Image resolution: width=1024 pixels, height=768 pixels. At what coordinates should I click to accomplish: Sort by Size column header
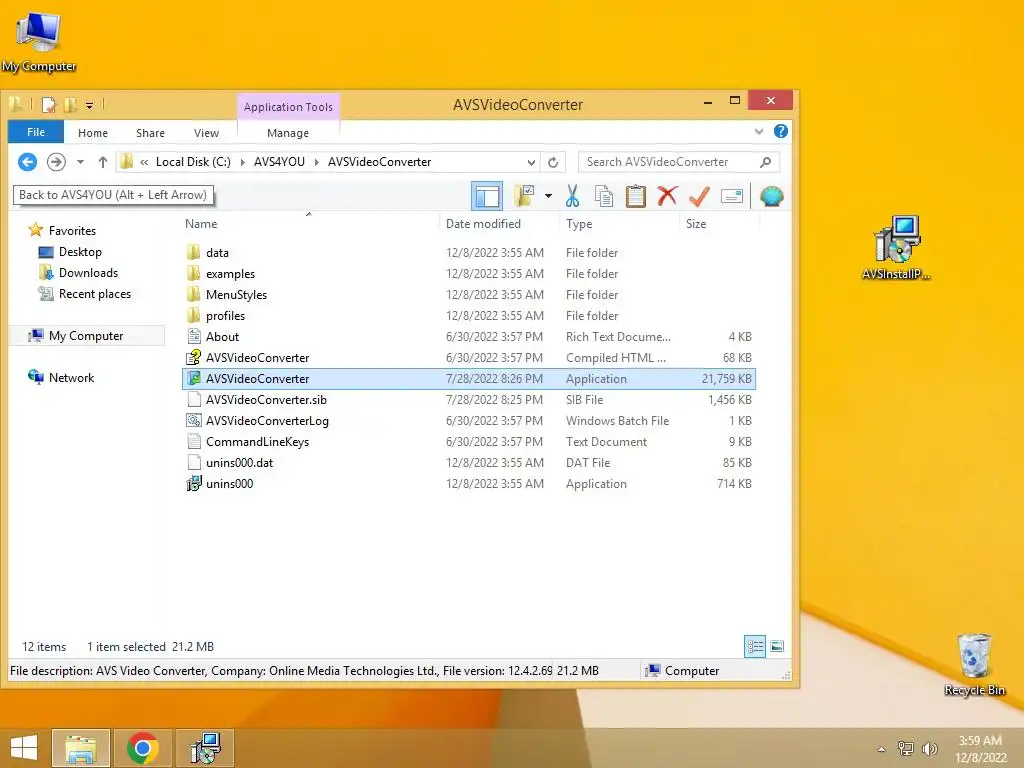click(x=696, y=223)
